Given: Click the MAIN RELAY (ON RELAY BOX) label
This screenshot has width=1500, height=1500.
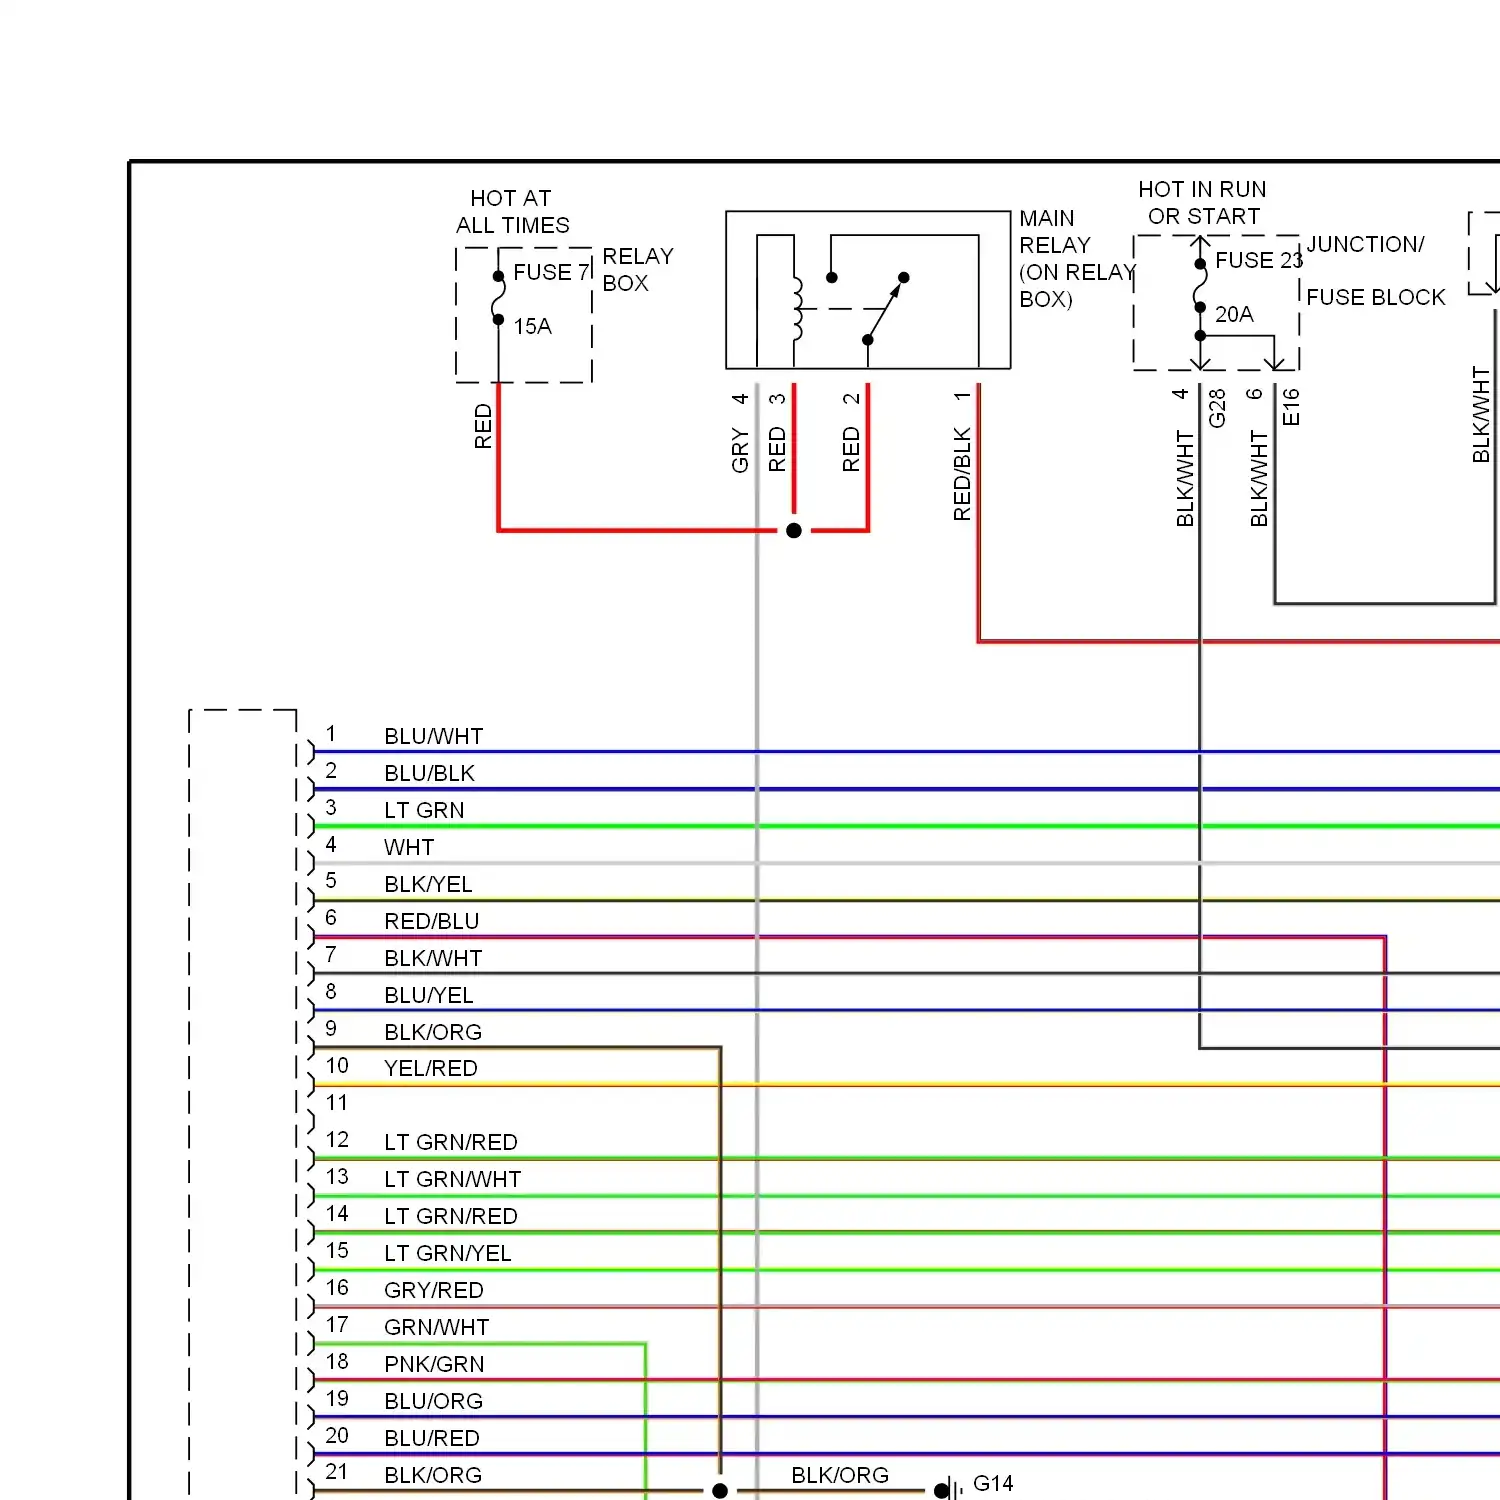Looking at the screenshot, I should (x=1077, y=259).
